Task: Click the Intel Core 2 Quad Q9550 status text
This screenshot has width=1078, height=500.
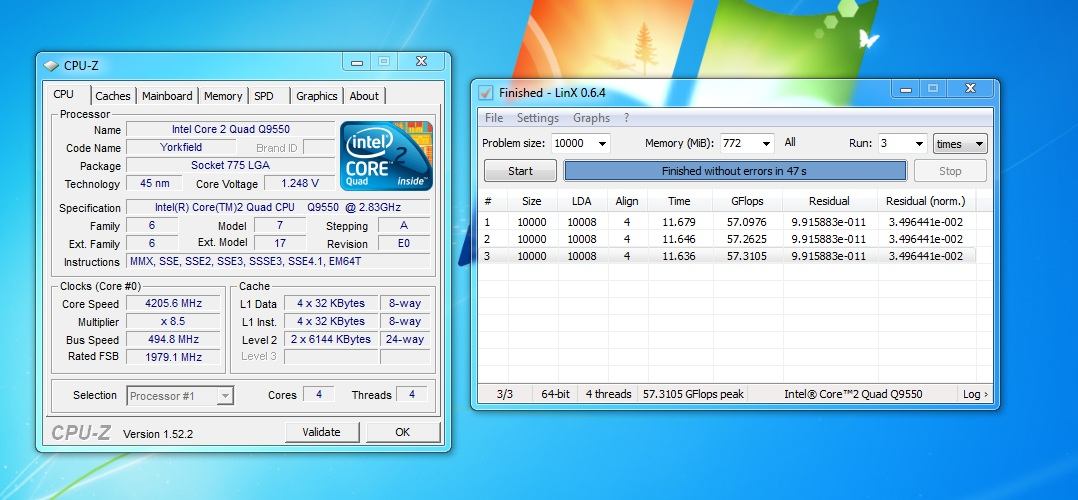Action: coord(853,393)
